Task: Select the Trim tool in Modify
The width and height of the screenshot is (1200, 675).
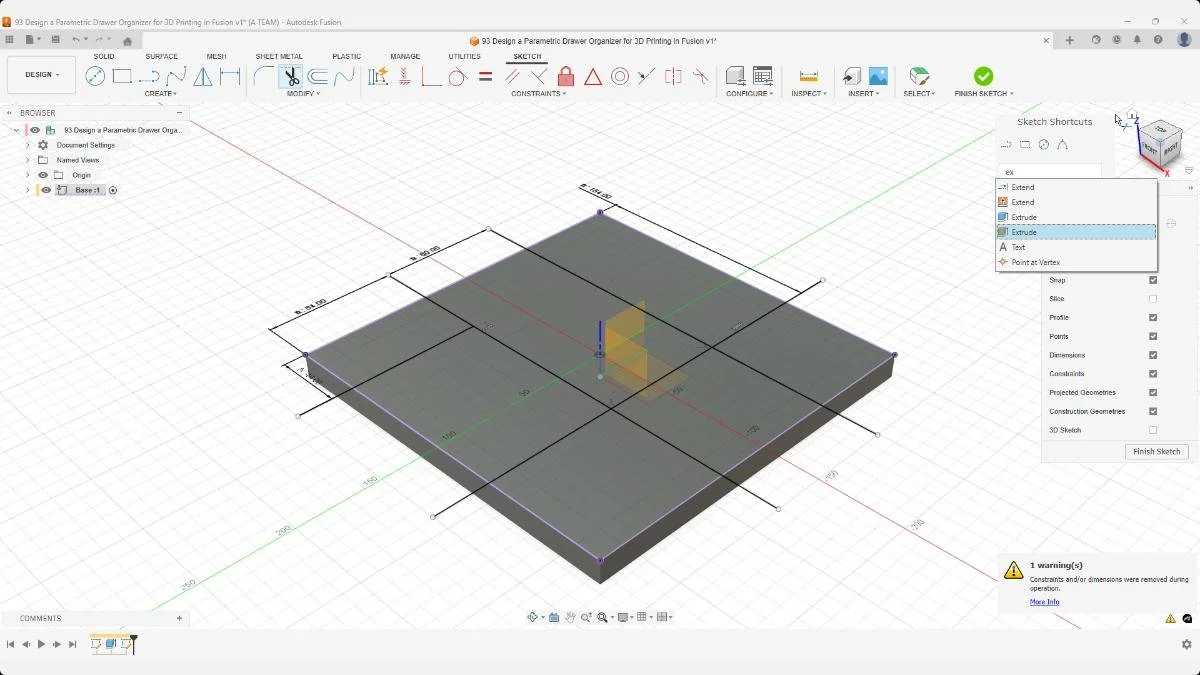Action: 292,76
